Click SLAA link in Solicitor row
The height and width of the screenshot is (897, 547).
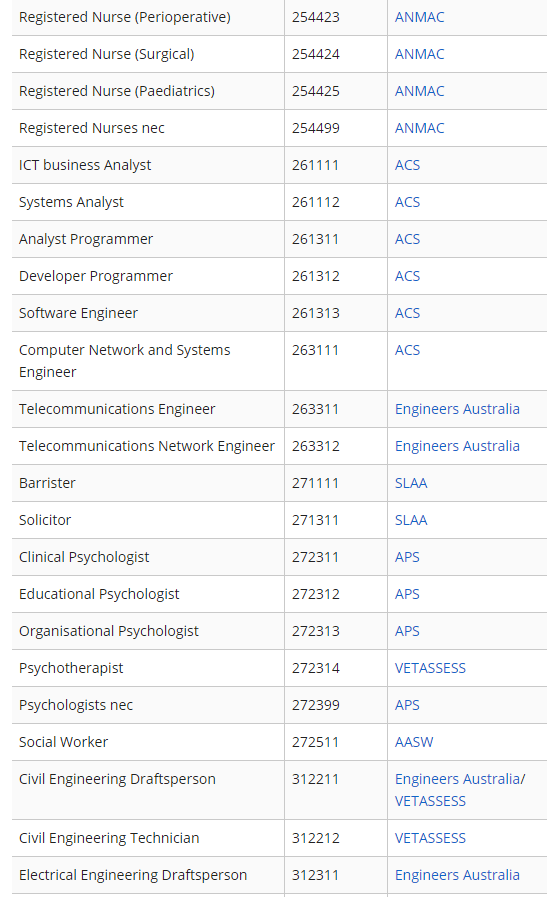click(x=411, y=520)
